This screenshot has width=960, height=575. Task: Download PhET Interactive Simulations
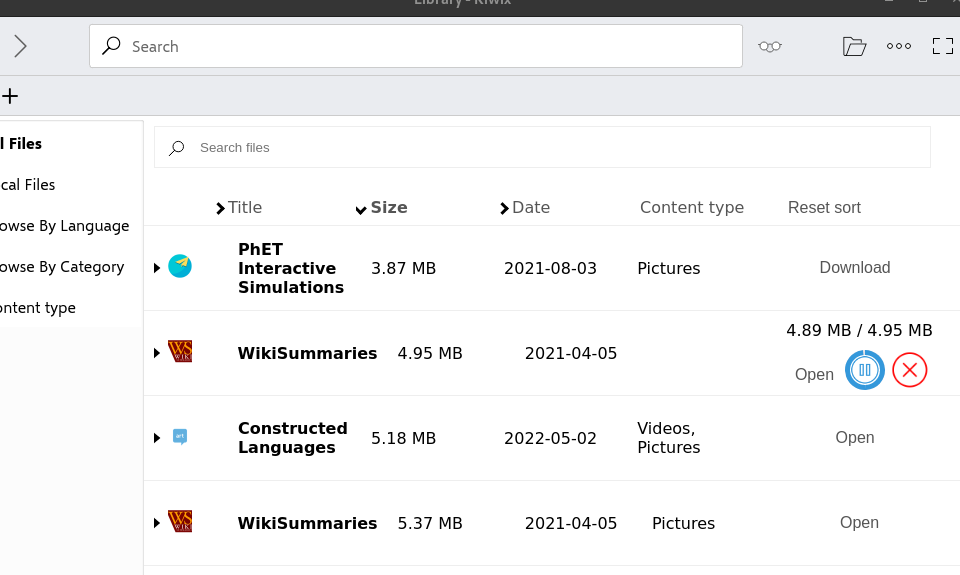pos(854,268)
